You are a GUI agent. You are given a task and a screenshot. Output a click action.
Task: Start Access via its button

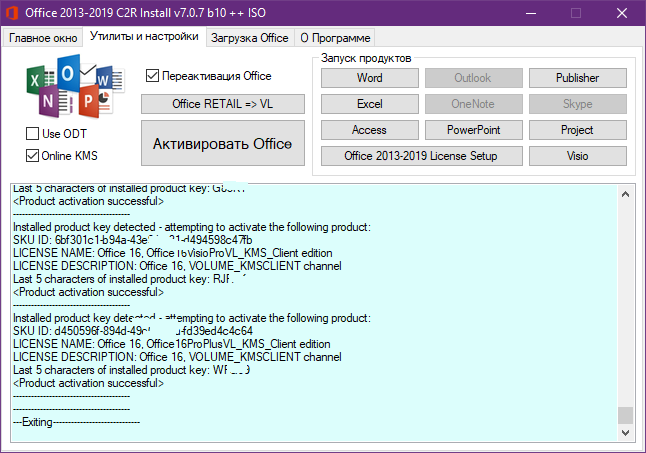[x=369, y=130]
